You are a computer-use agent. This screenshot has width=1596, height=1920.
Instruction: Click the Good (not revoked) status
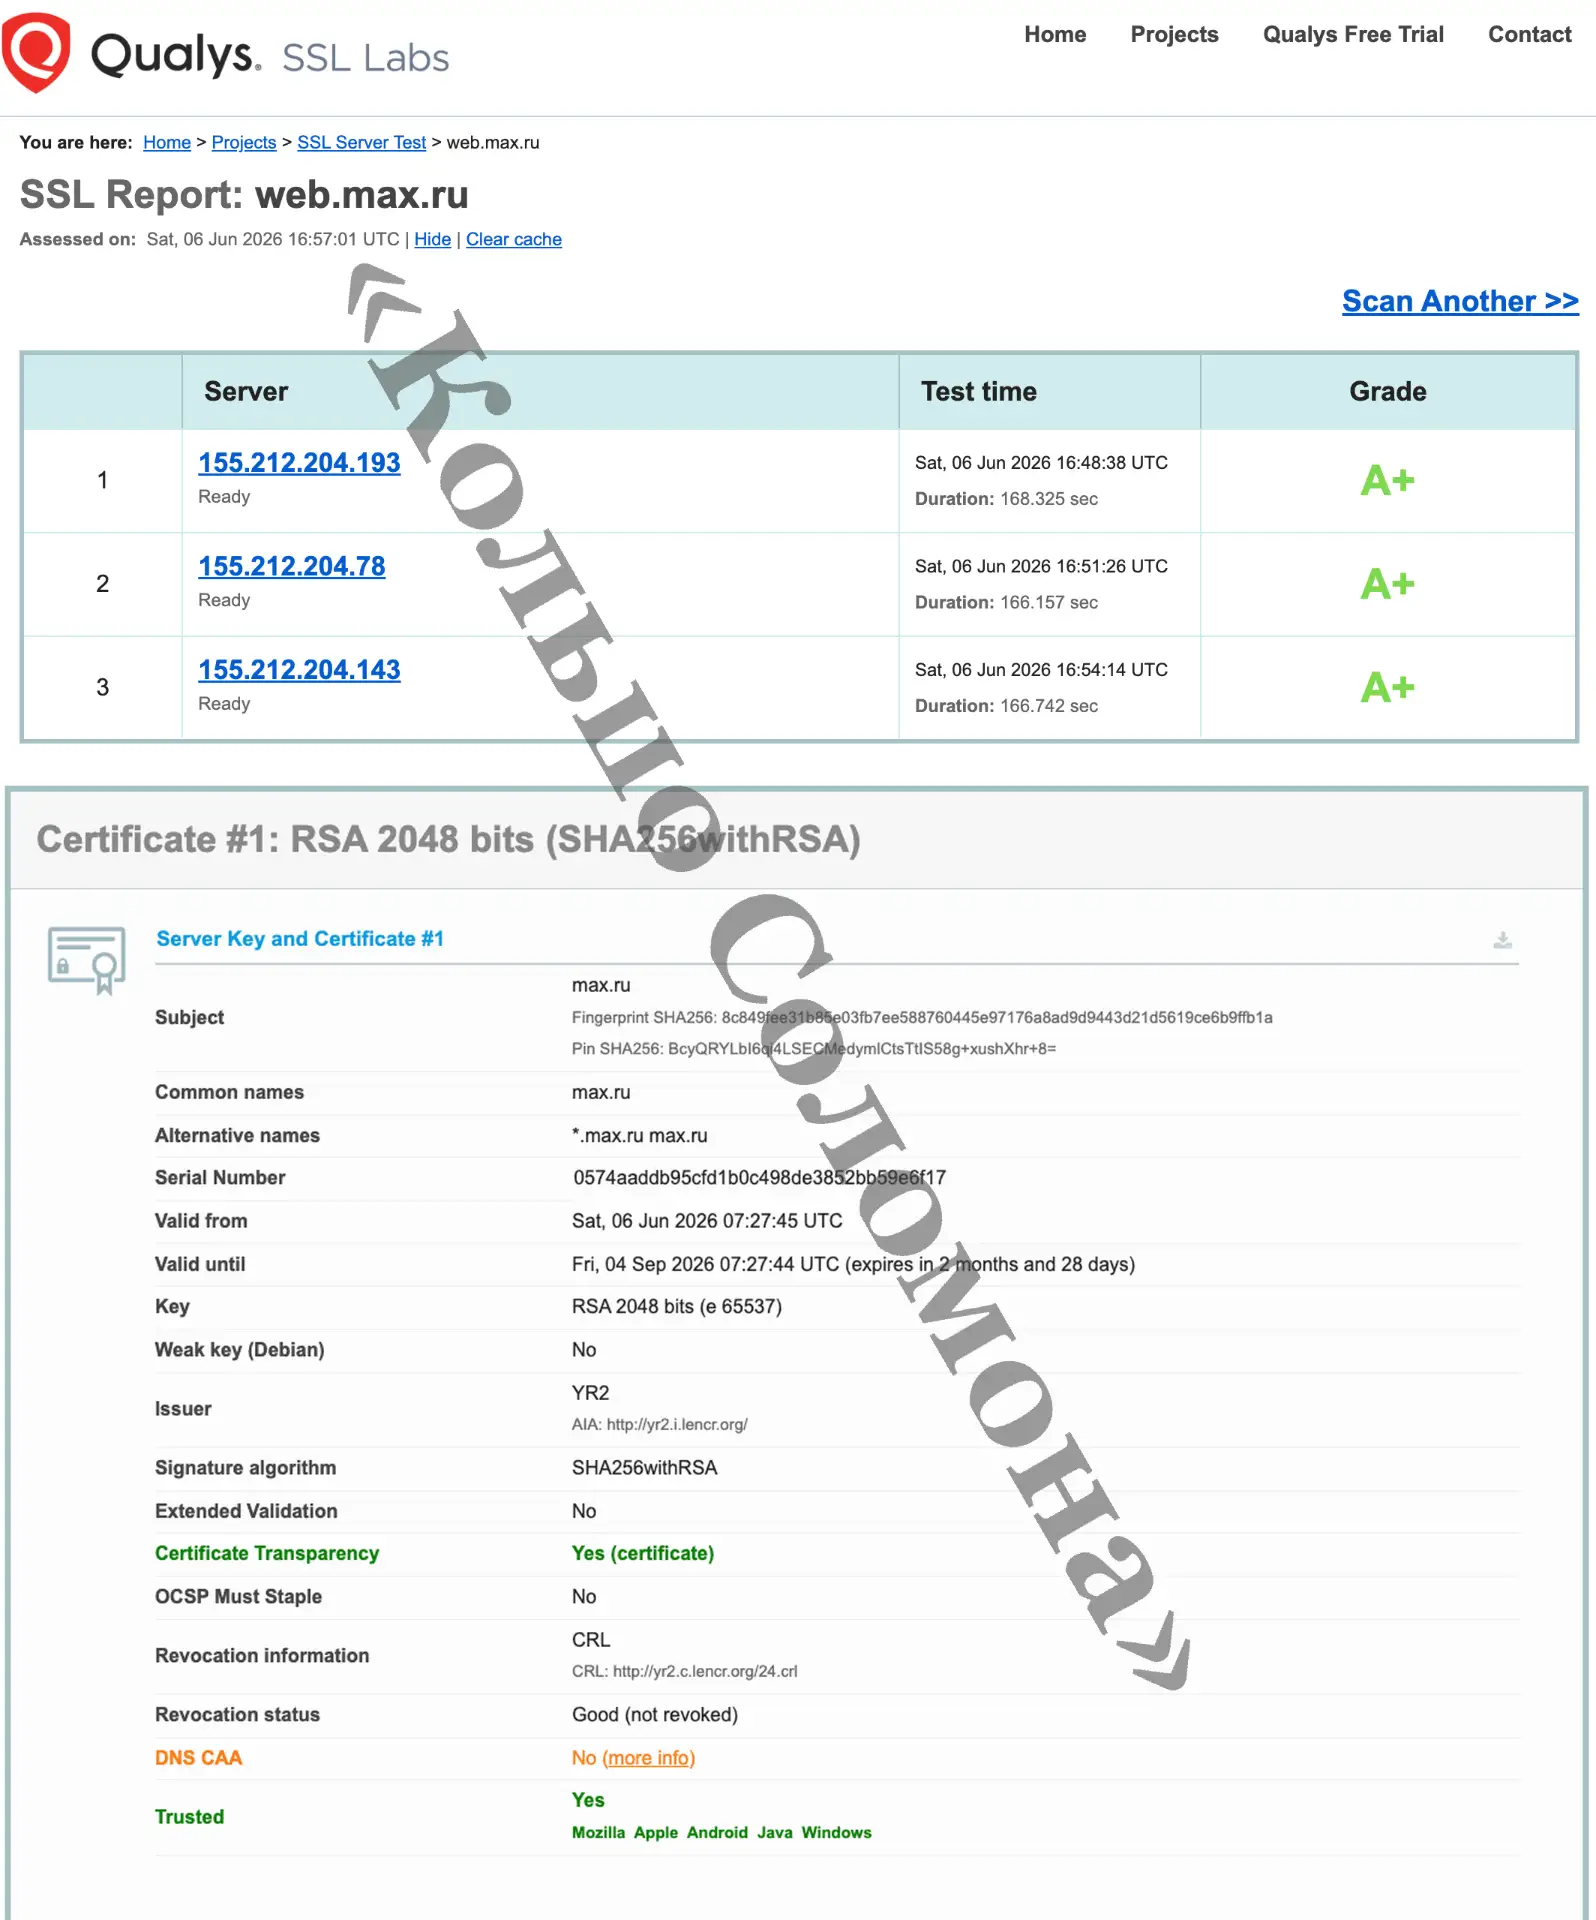click(x=655, y=1715)
